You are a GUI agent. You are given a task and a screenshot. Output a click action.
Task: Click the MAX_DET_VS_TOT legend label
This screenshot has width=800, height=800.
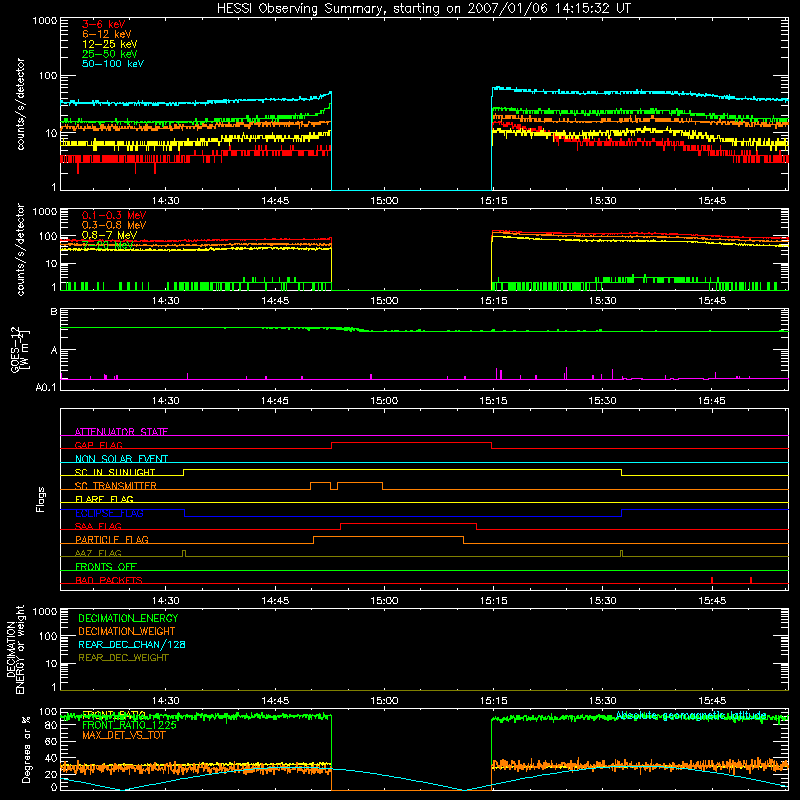[x=123, y=735]
